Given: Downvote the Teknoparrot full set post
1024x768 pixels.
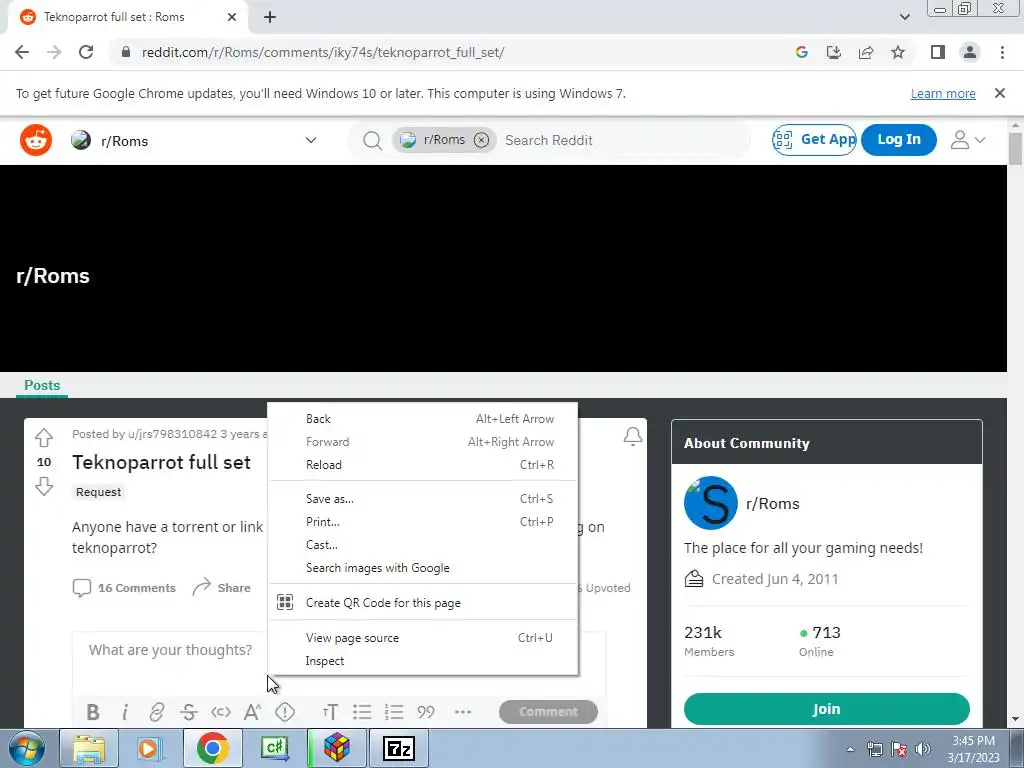Looking at the screenshot, I should [x=44, y=487].
